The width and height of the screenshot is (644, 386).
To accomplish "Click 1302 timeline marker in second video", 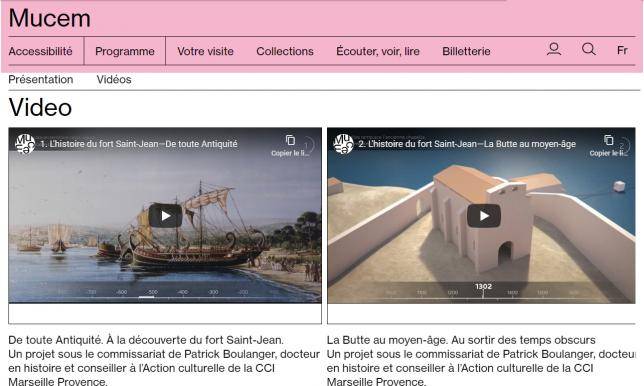I will 483,287.
